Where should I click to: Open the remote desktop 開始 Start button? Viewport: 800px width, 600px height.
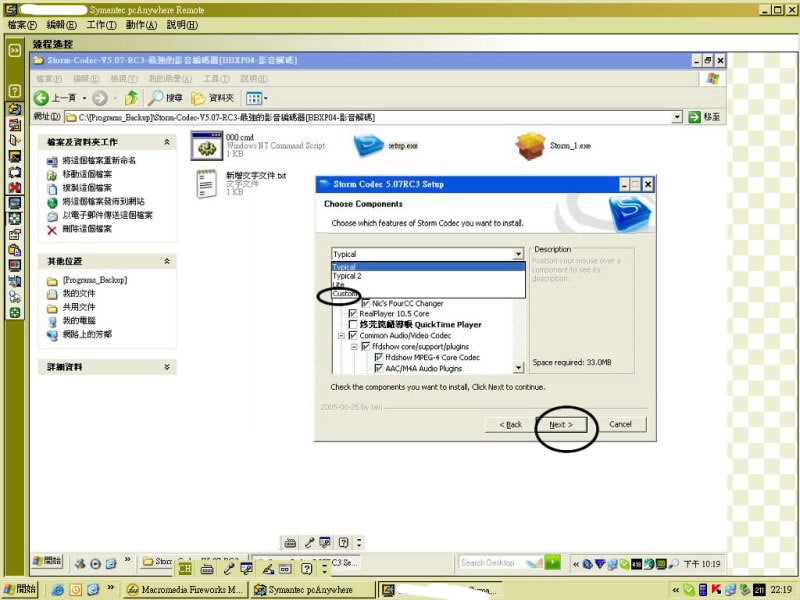pos(47,561)
